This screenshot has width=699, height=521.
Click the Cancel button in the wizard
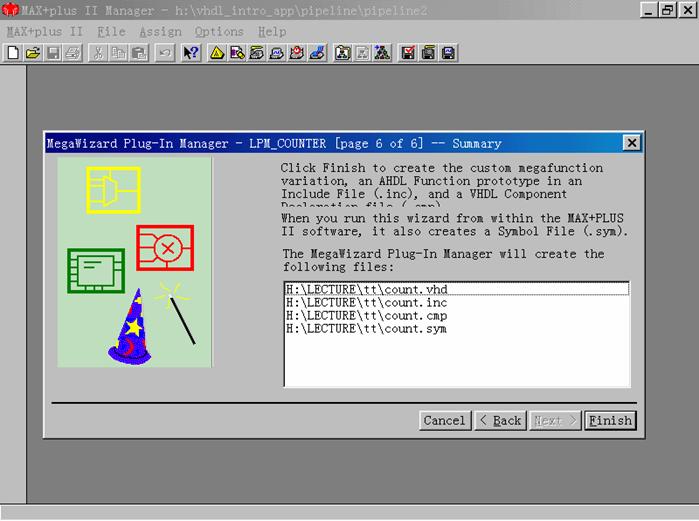point(445,420)
